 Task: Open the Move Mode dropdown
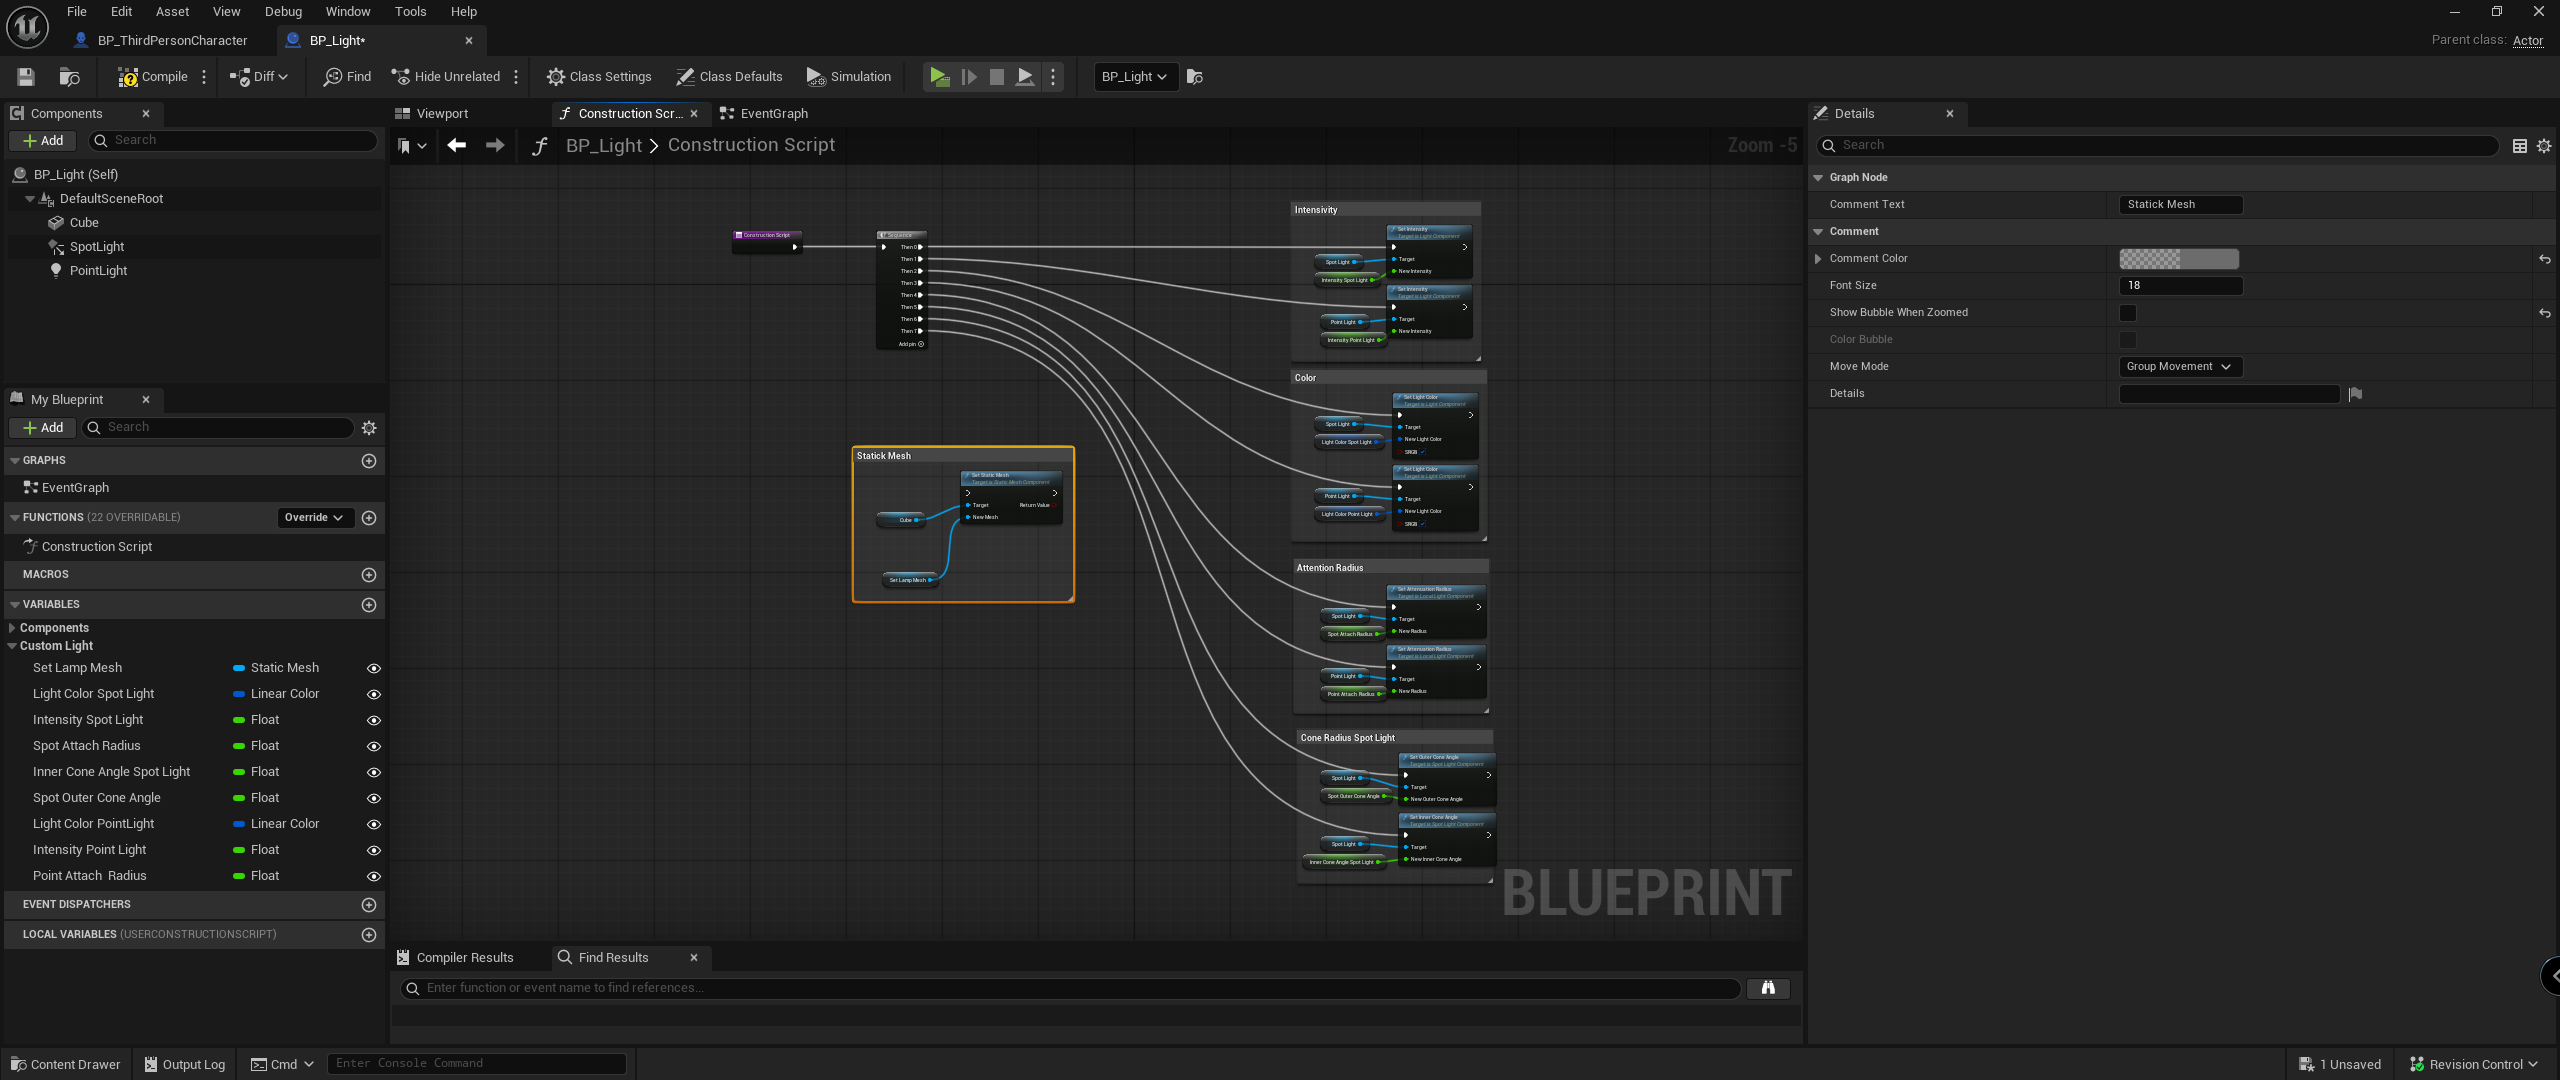[2179, 367]
